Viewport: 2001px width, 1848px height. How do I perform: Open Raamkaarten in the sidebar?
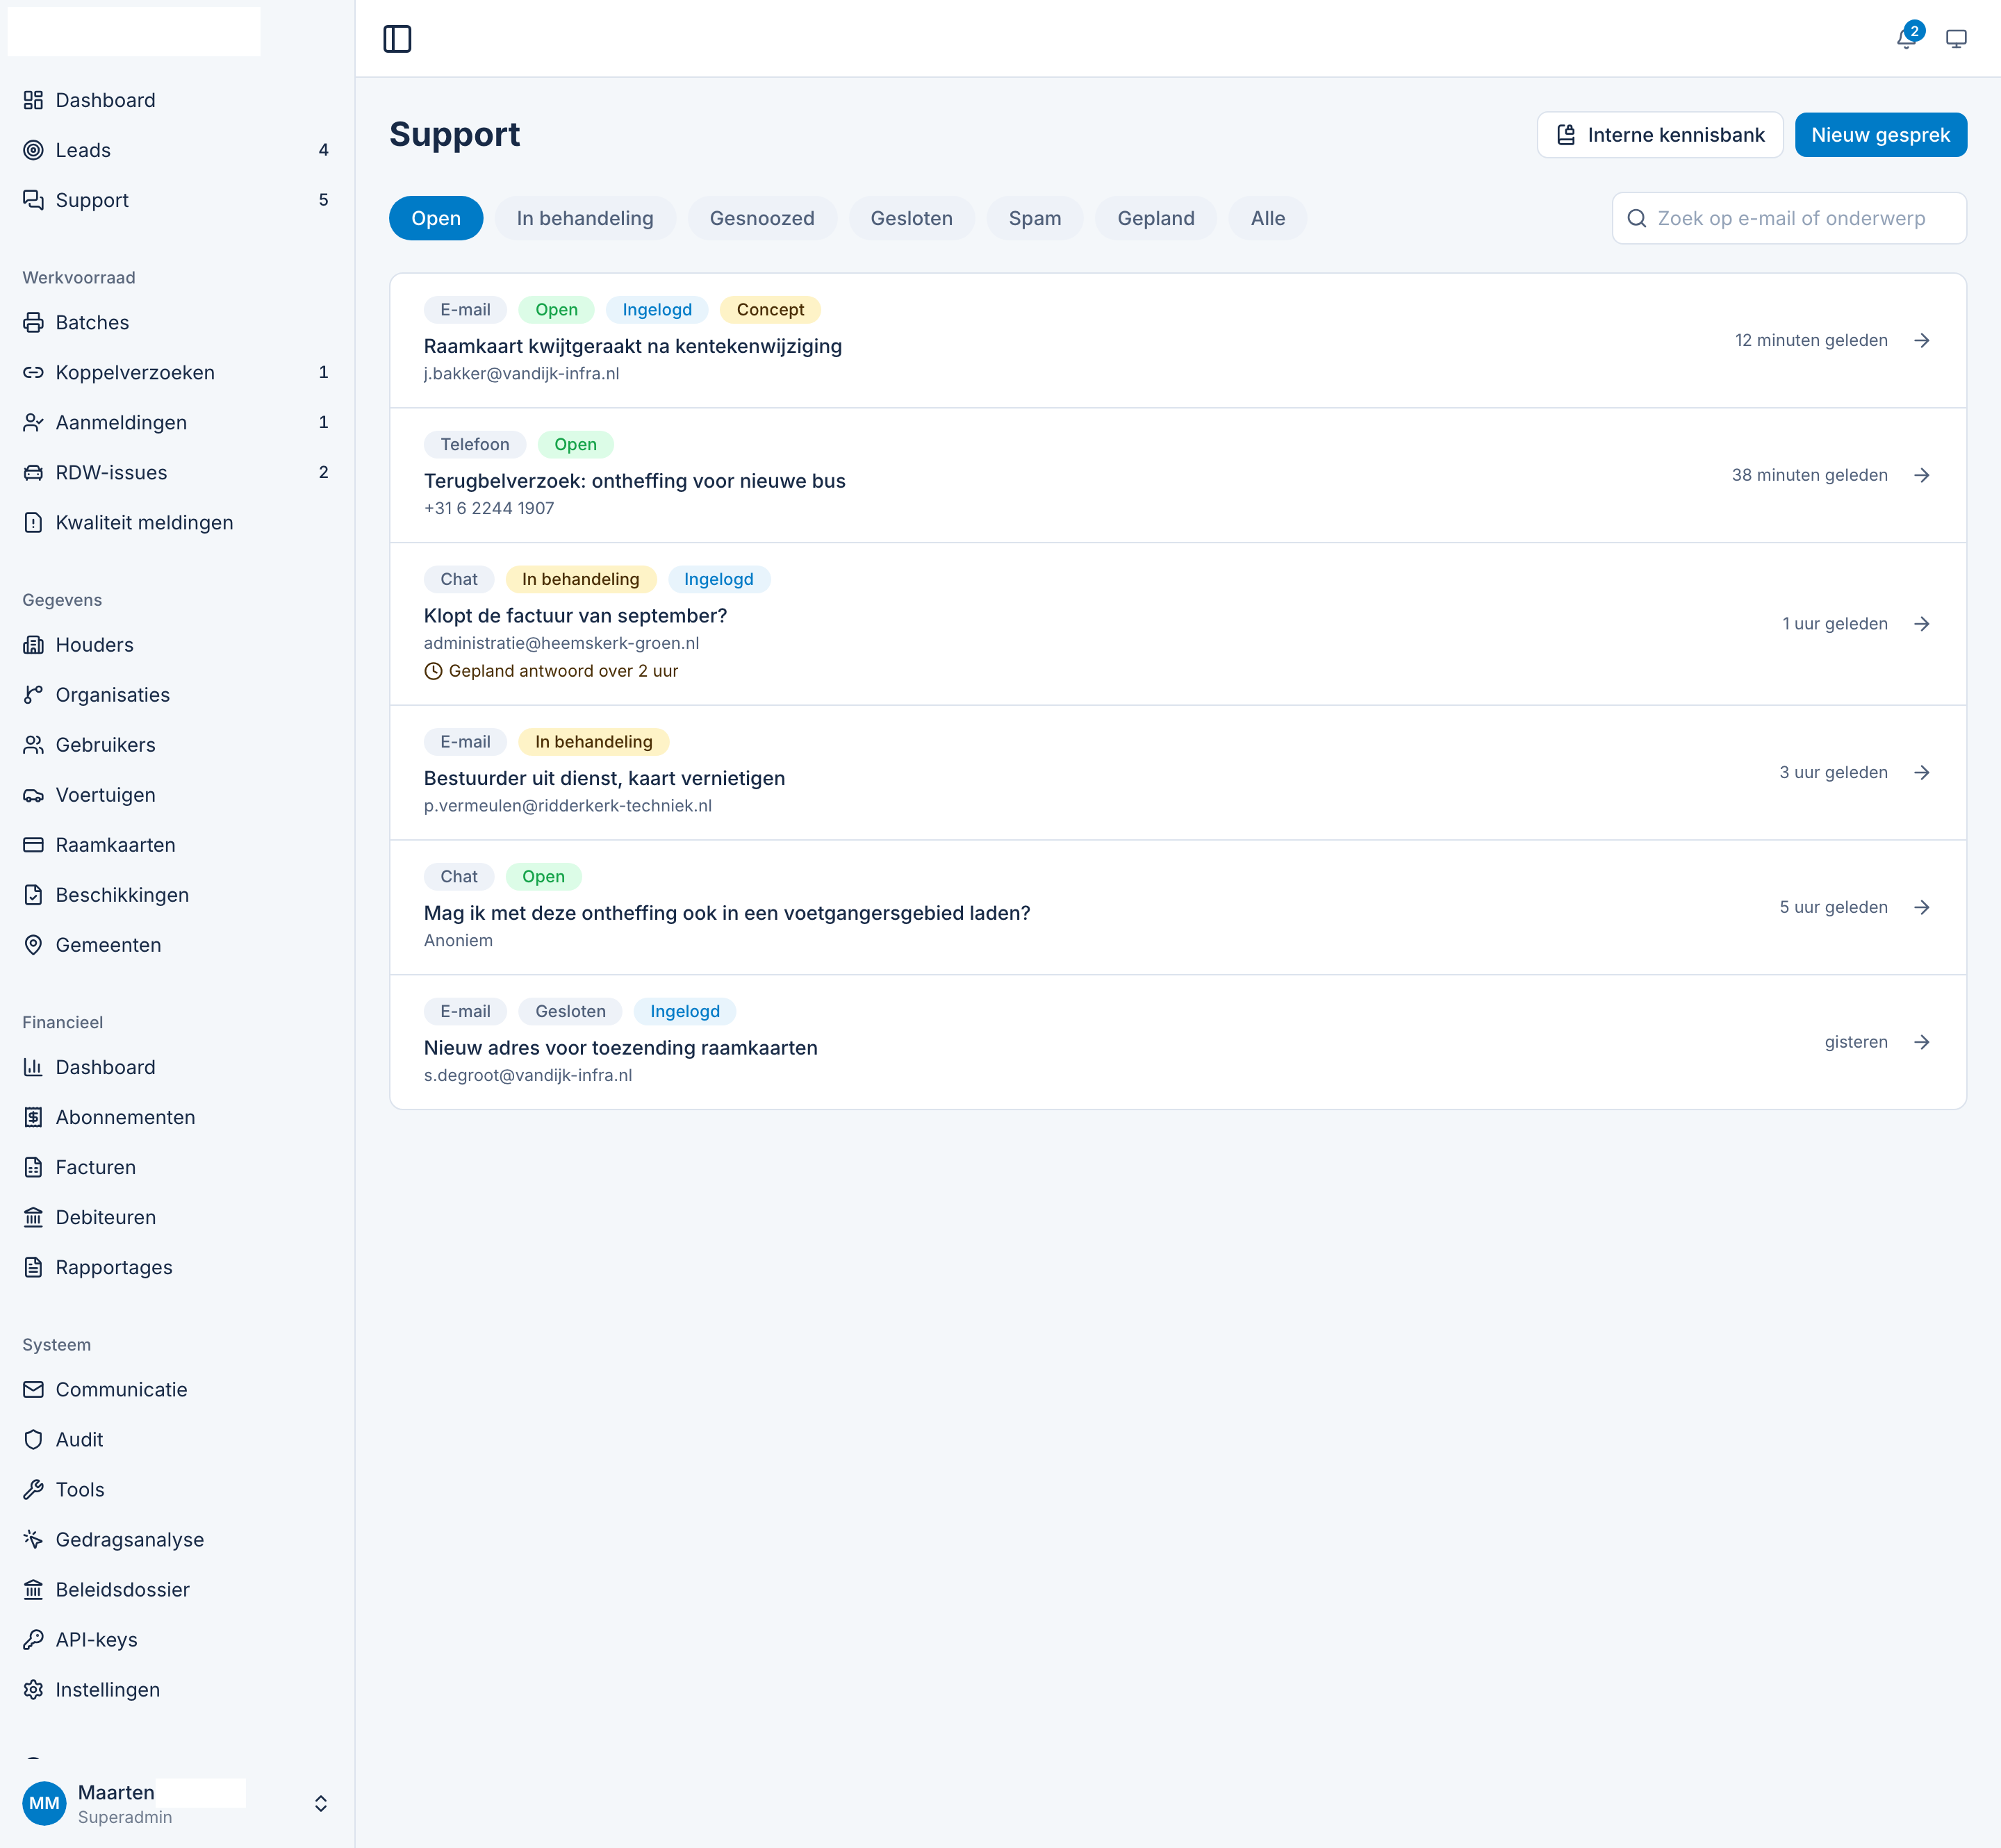click(177, 845)
